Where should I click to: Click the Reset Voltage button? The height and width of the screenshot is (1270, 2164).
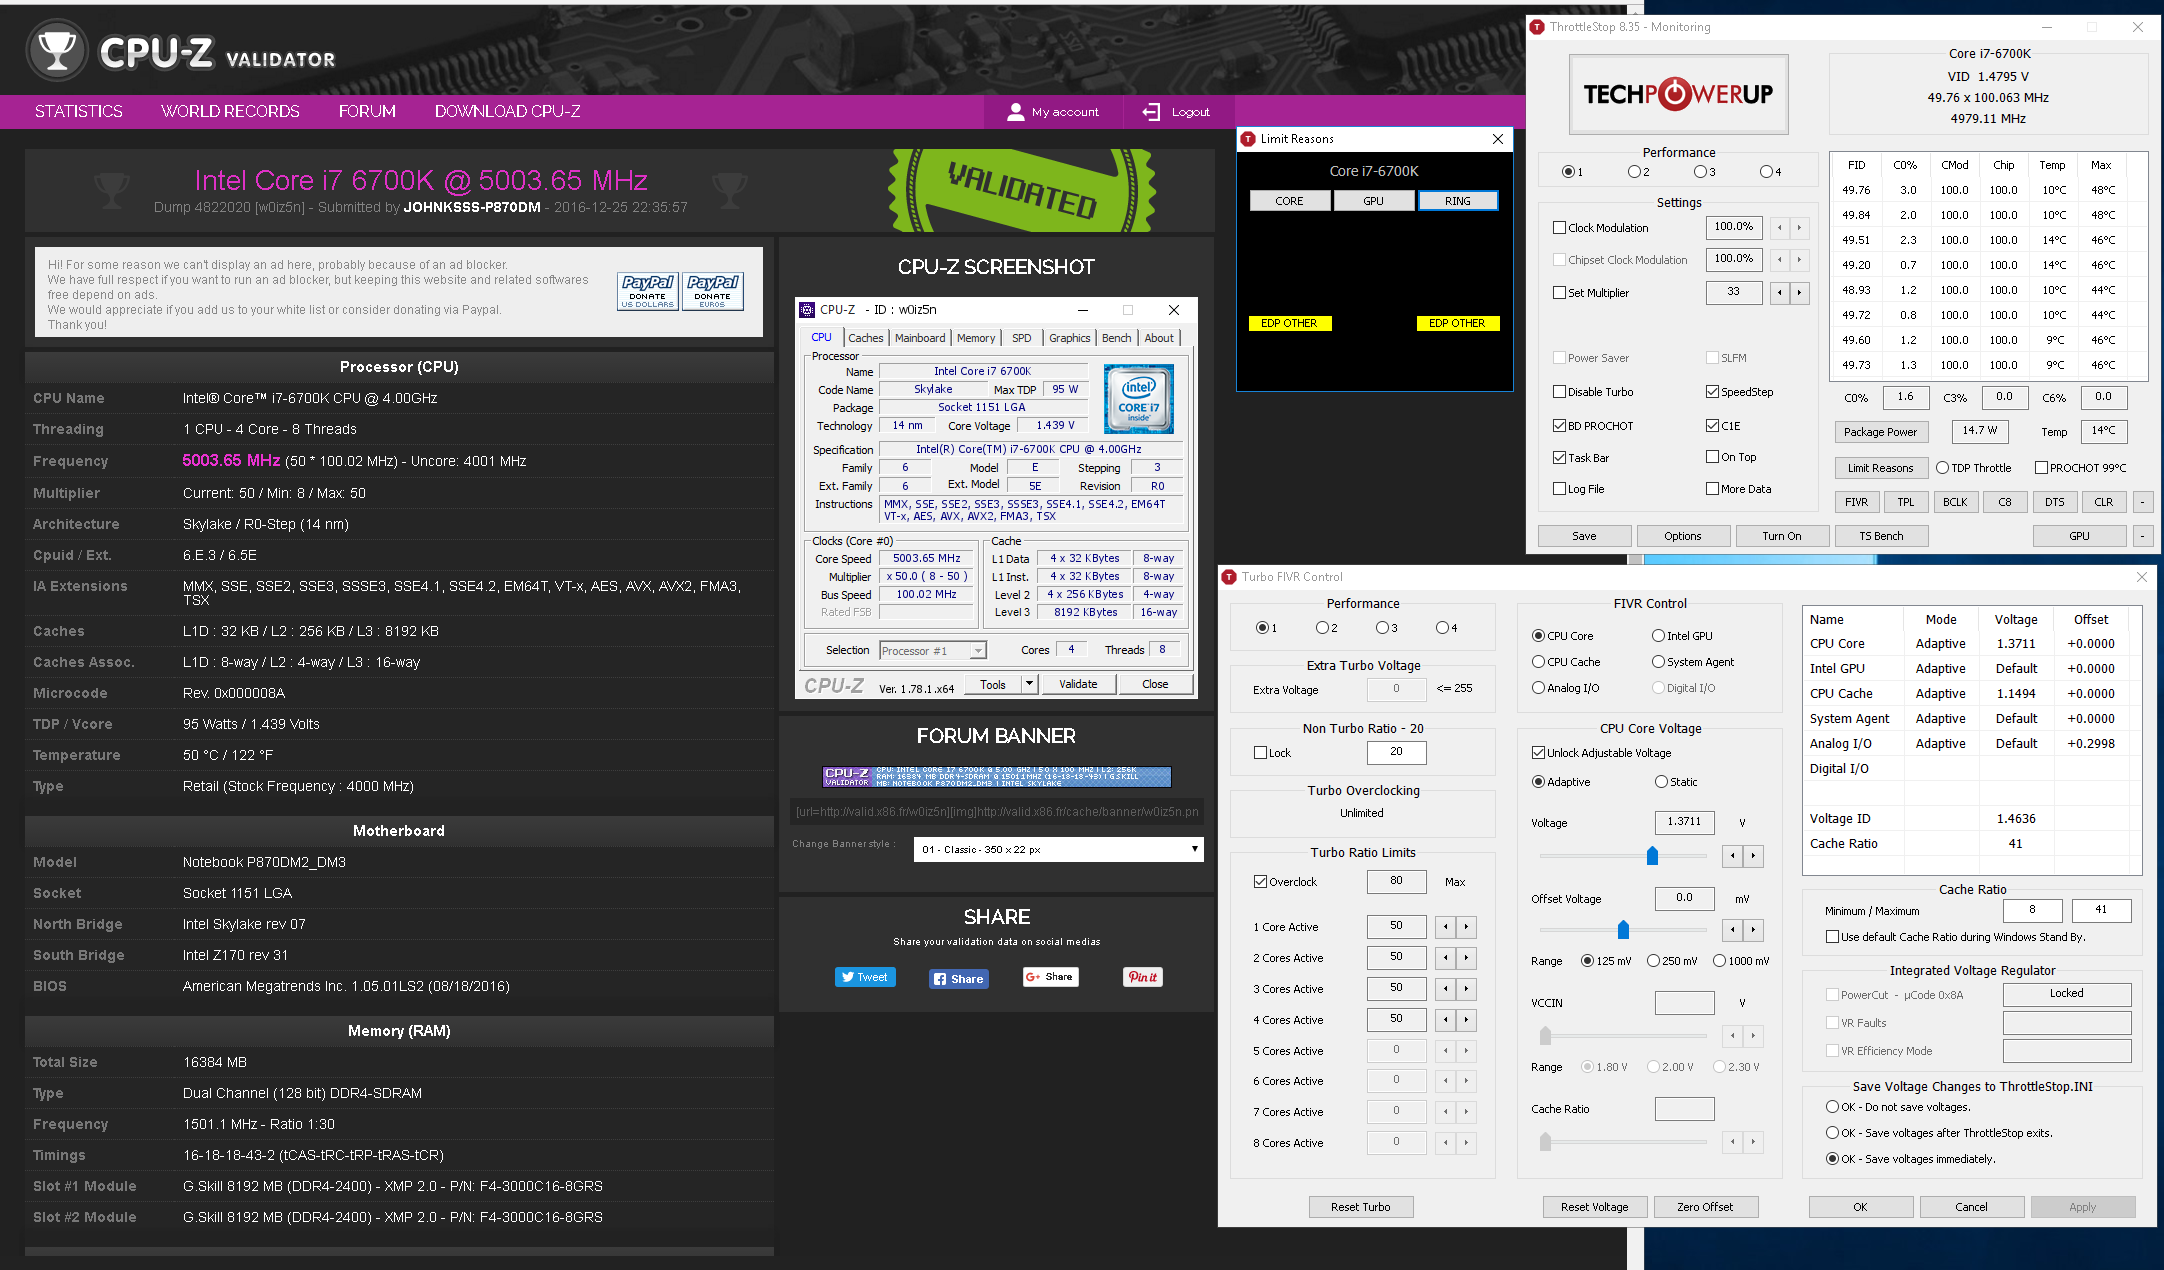[1594, 1207]
